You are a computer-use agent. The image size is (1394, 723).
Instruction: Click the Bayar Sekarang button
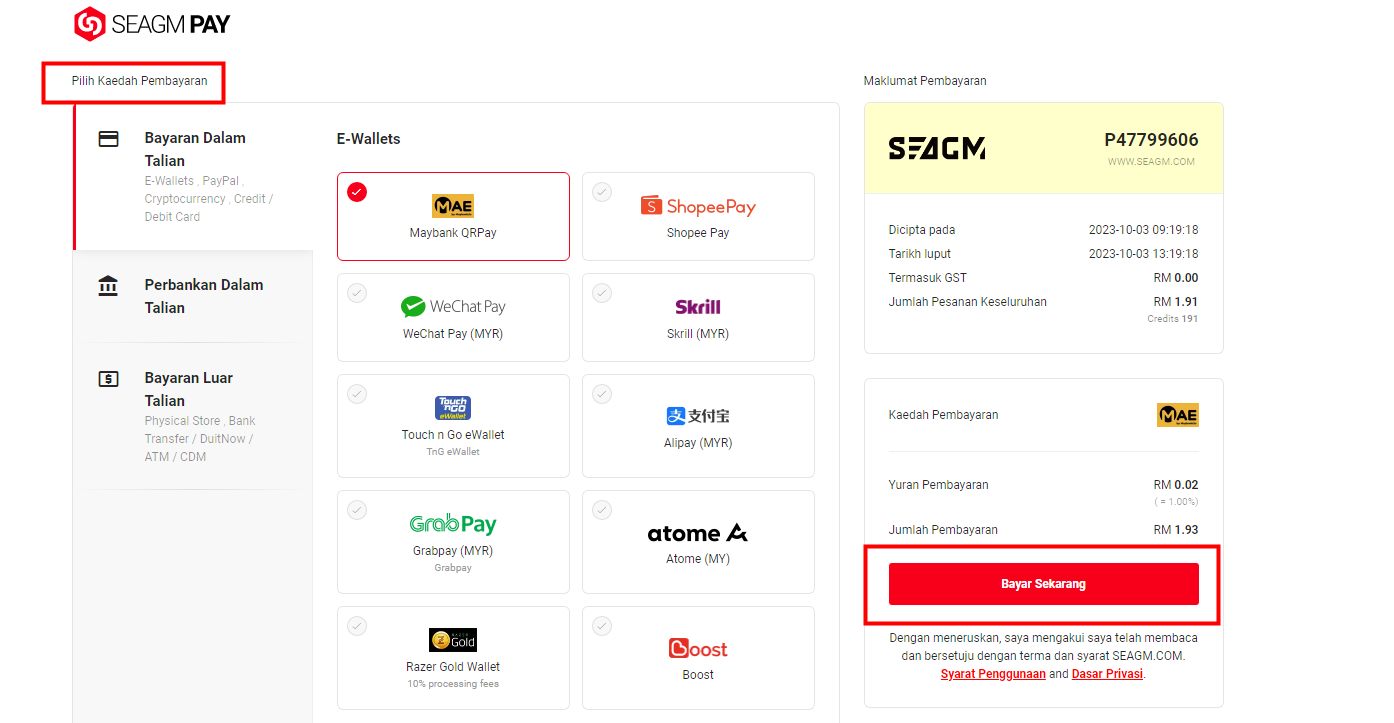(1043, 584)
